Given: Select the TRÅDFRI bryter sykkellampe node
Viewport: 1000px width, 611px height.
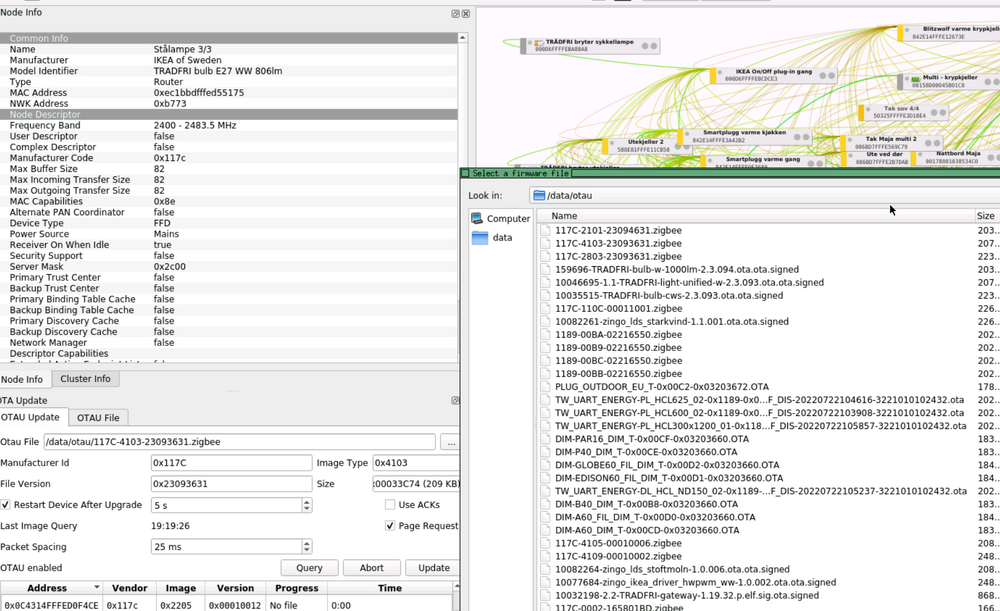Looking at the screenshot, I should pos(590,45).
